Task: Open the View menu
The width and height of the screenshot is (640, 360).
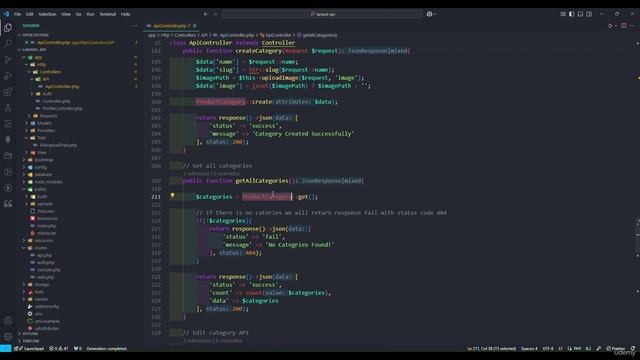Action: 66,14
